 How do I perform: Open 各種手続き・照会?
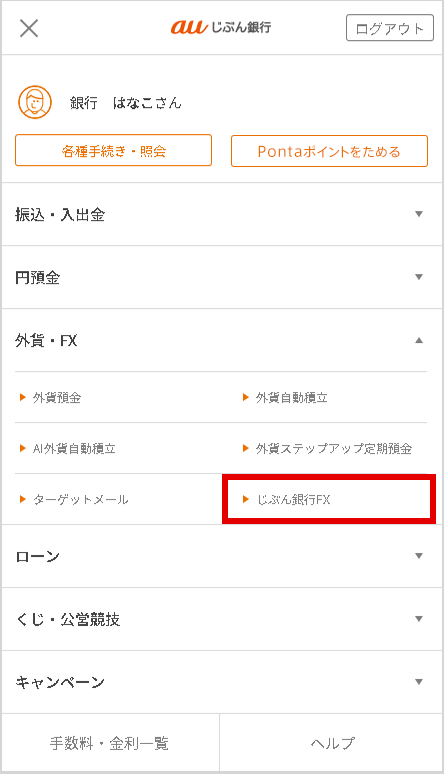click(x=114, y=151)
